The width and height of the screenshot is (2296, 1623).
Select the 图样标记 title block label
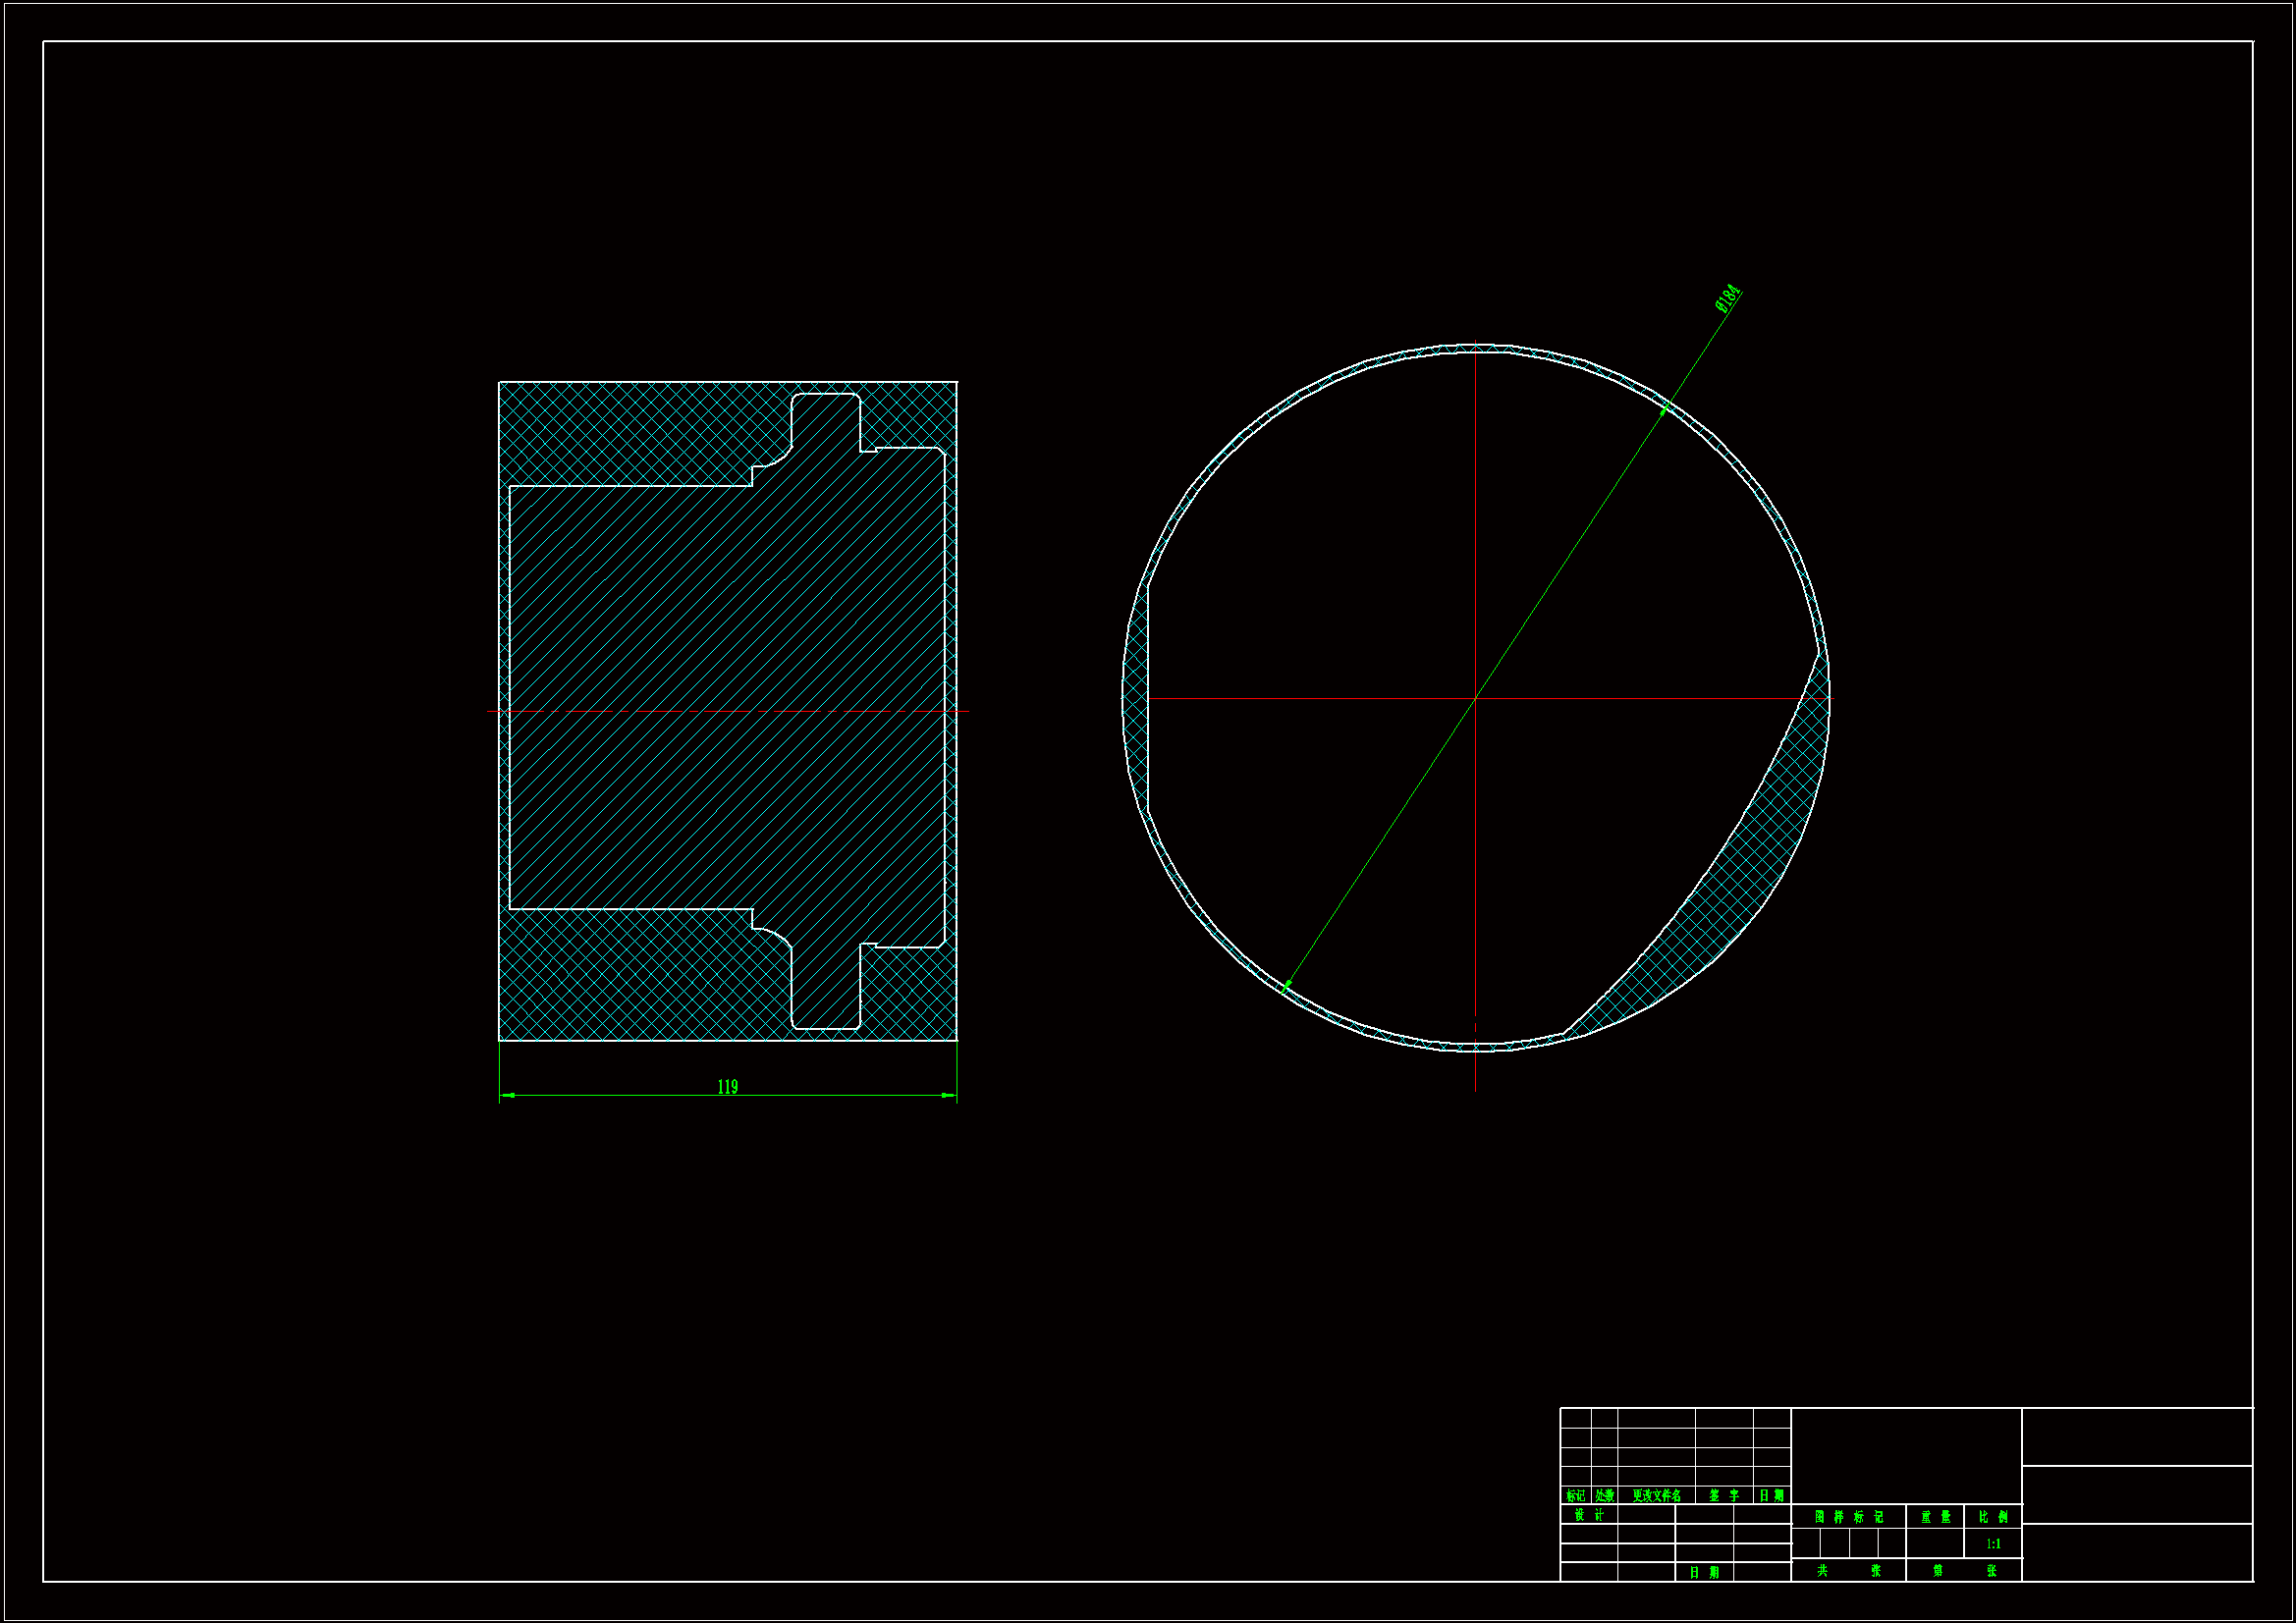point(1848,1517)
